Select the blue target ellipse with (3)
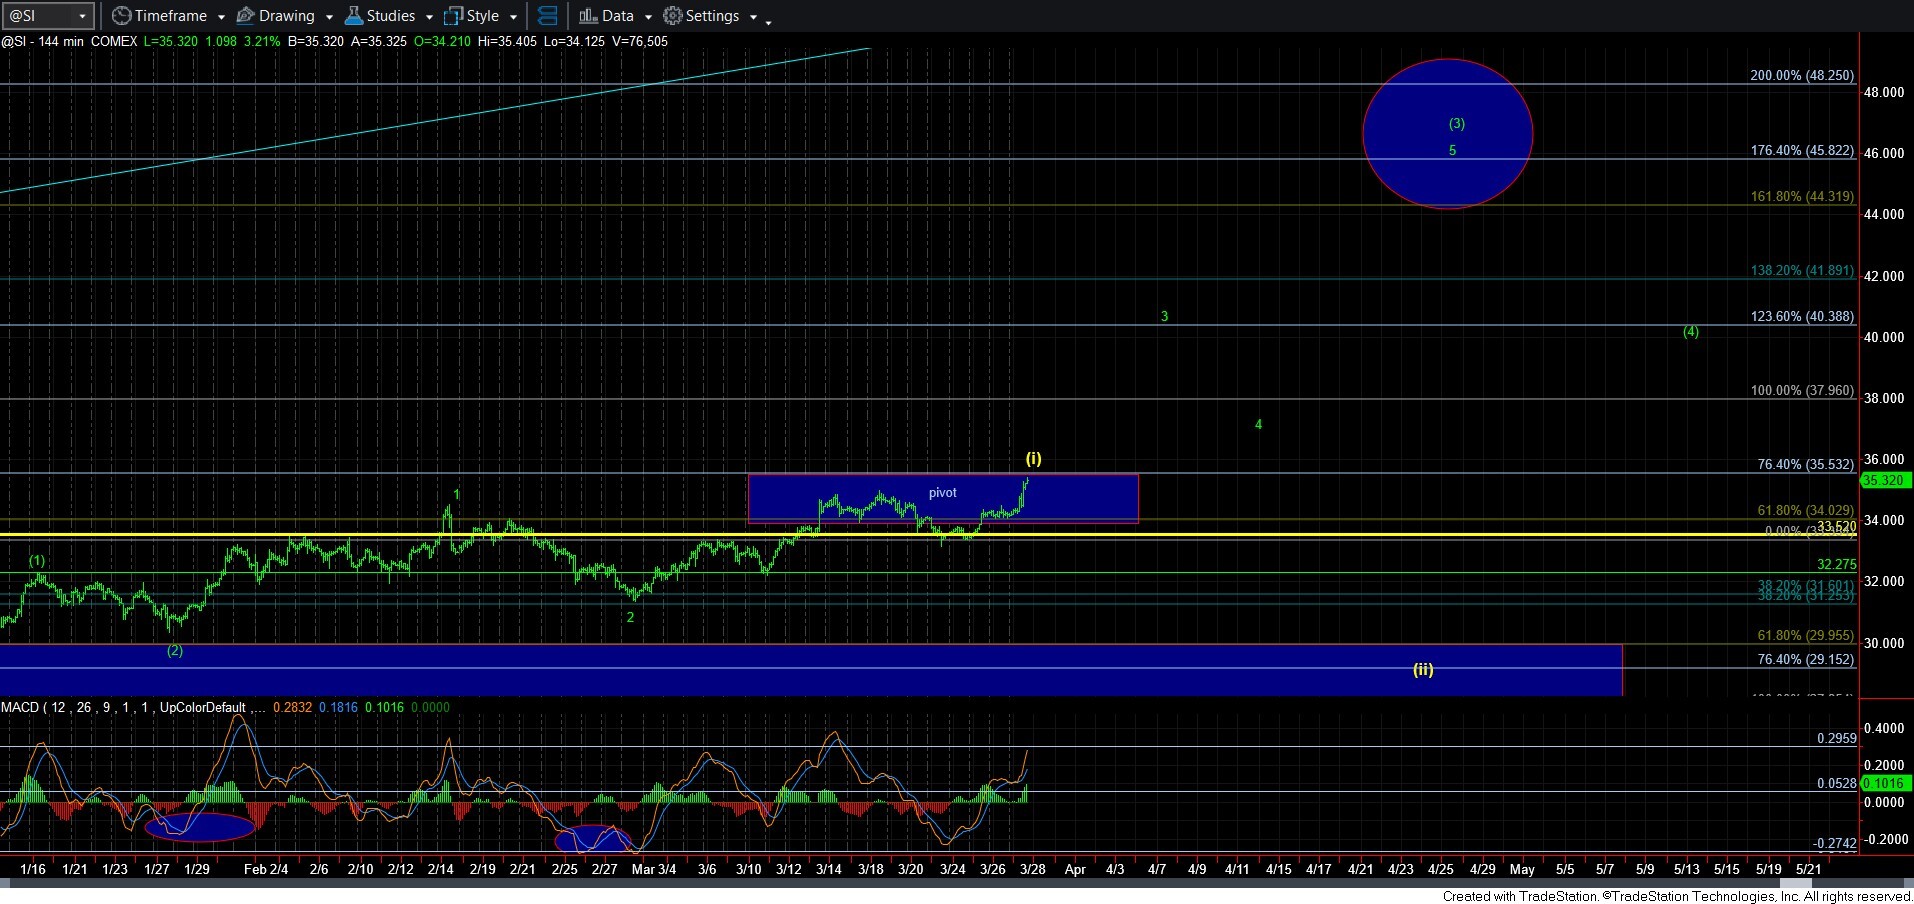This screenshot has width=1914, height=904. (1447, 134)
